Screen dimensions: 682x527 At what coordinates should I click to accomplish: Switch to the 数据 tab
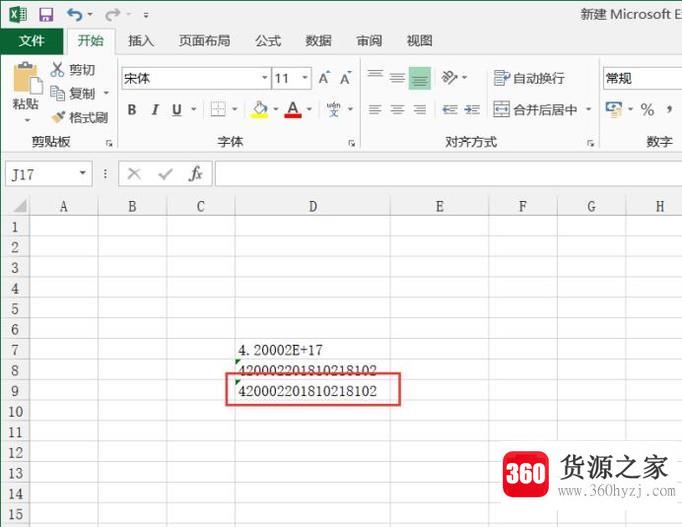click(318, 41)
